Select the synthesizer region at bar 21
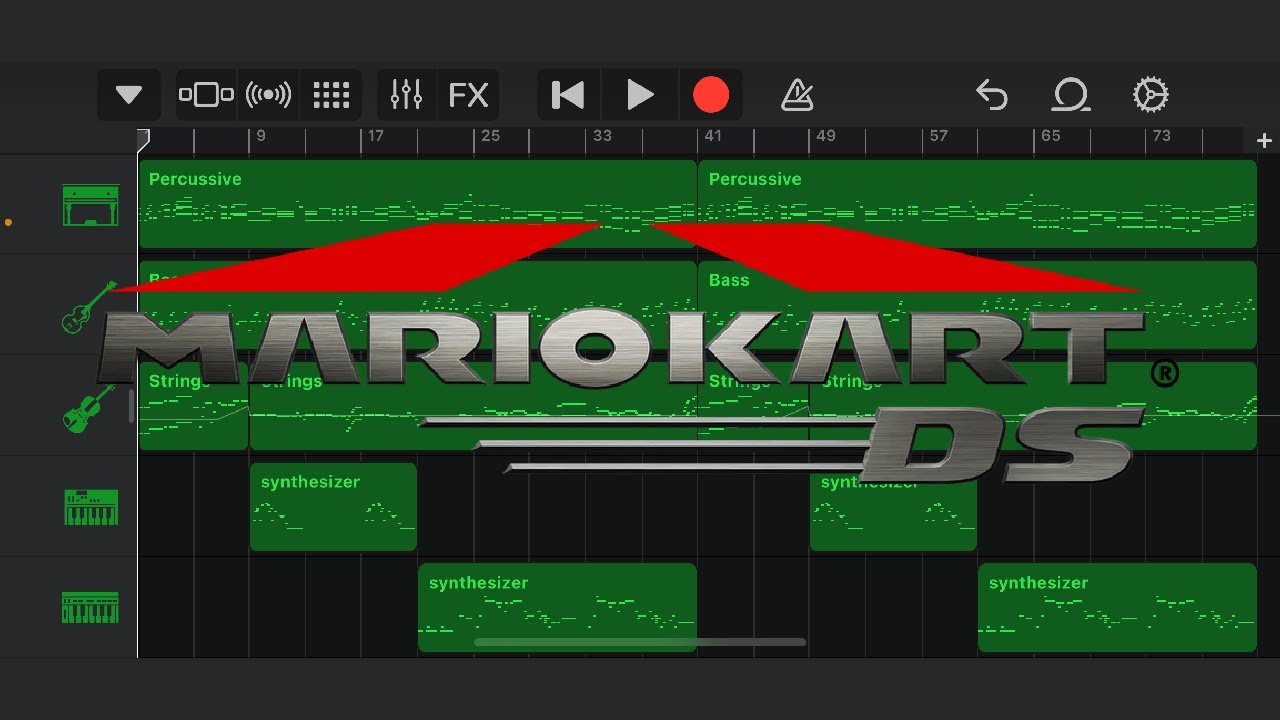Image resolution: width=1280 pixels, height=720 pixels. tap(557, 607)
